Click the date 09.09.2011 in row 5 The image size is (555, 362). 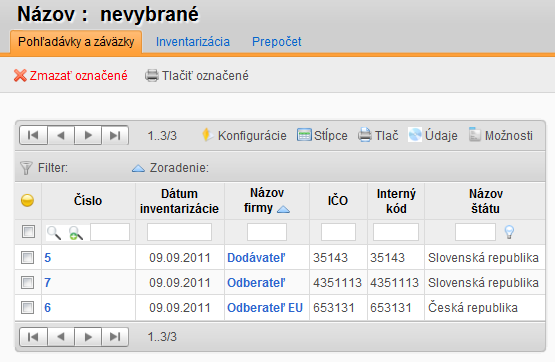pyautogui.click(x=180, y=258)
